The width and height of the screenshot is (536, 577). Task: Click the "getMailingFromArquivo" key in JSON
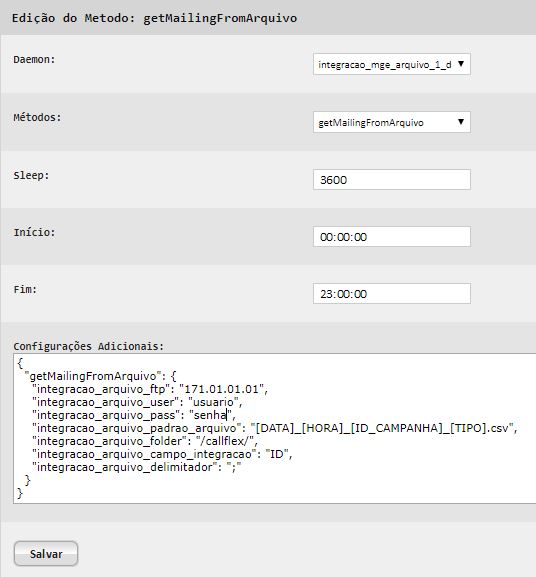[93, 376]
